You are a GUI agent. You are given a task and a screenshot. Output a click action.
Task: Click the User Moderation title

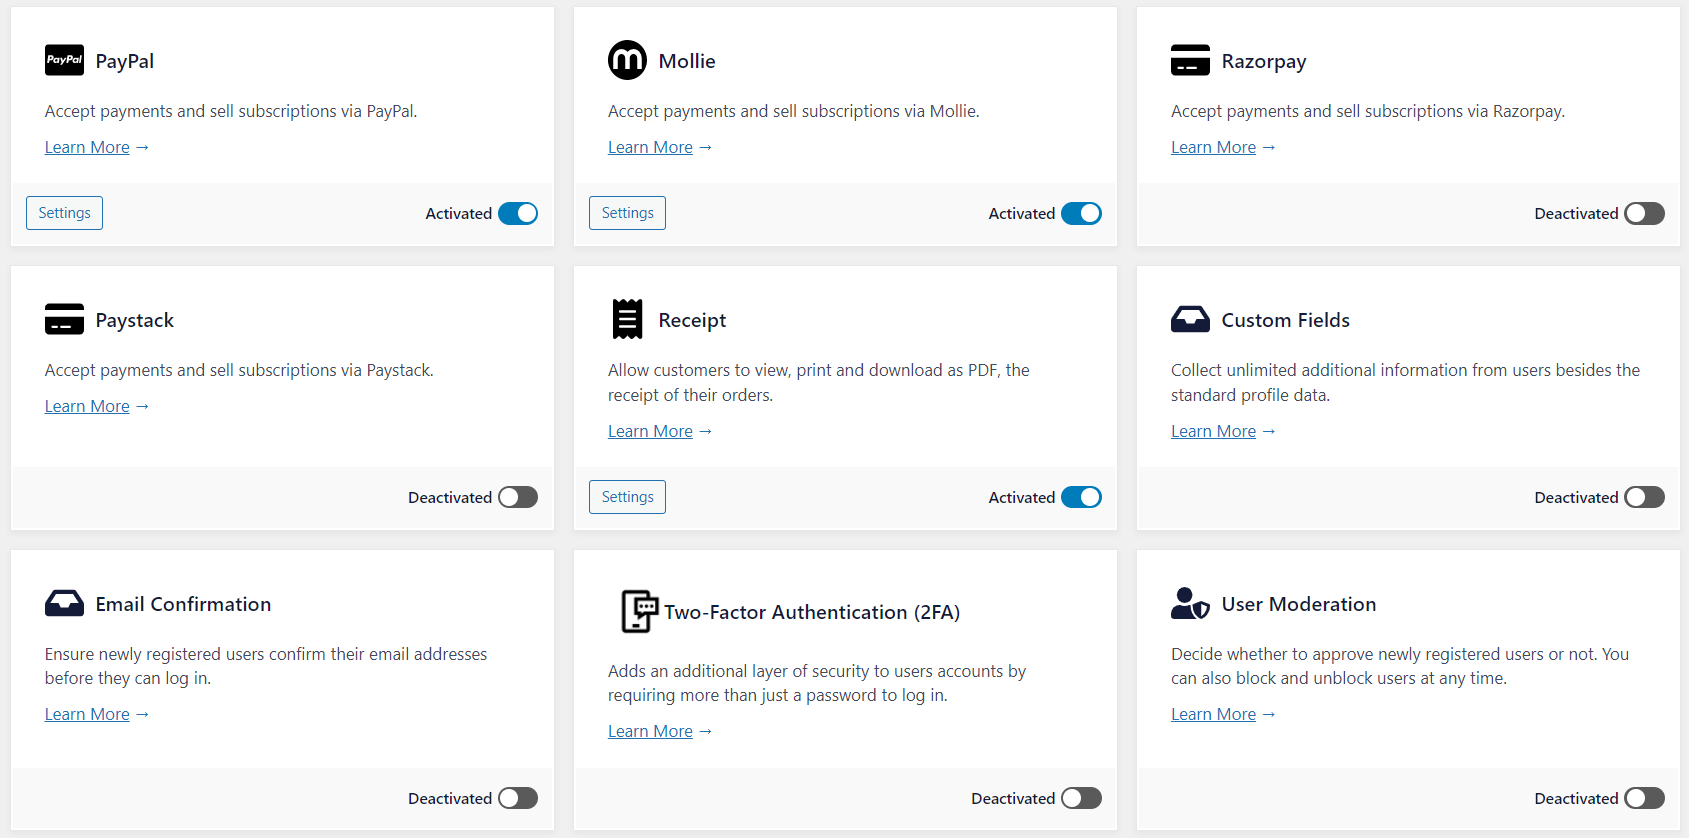coord(1299,604)
